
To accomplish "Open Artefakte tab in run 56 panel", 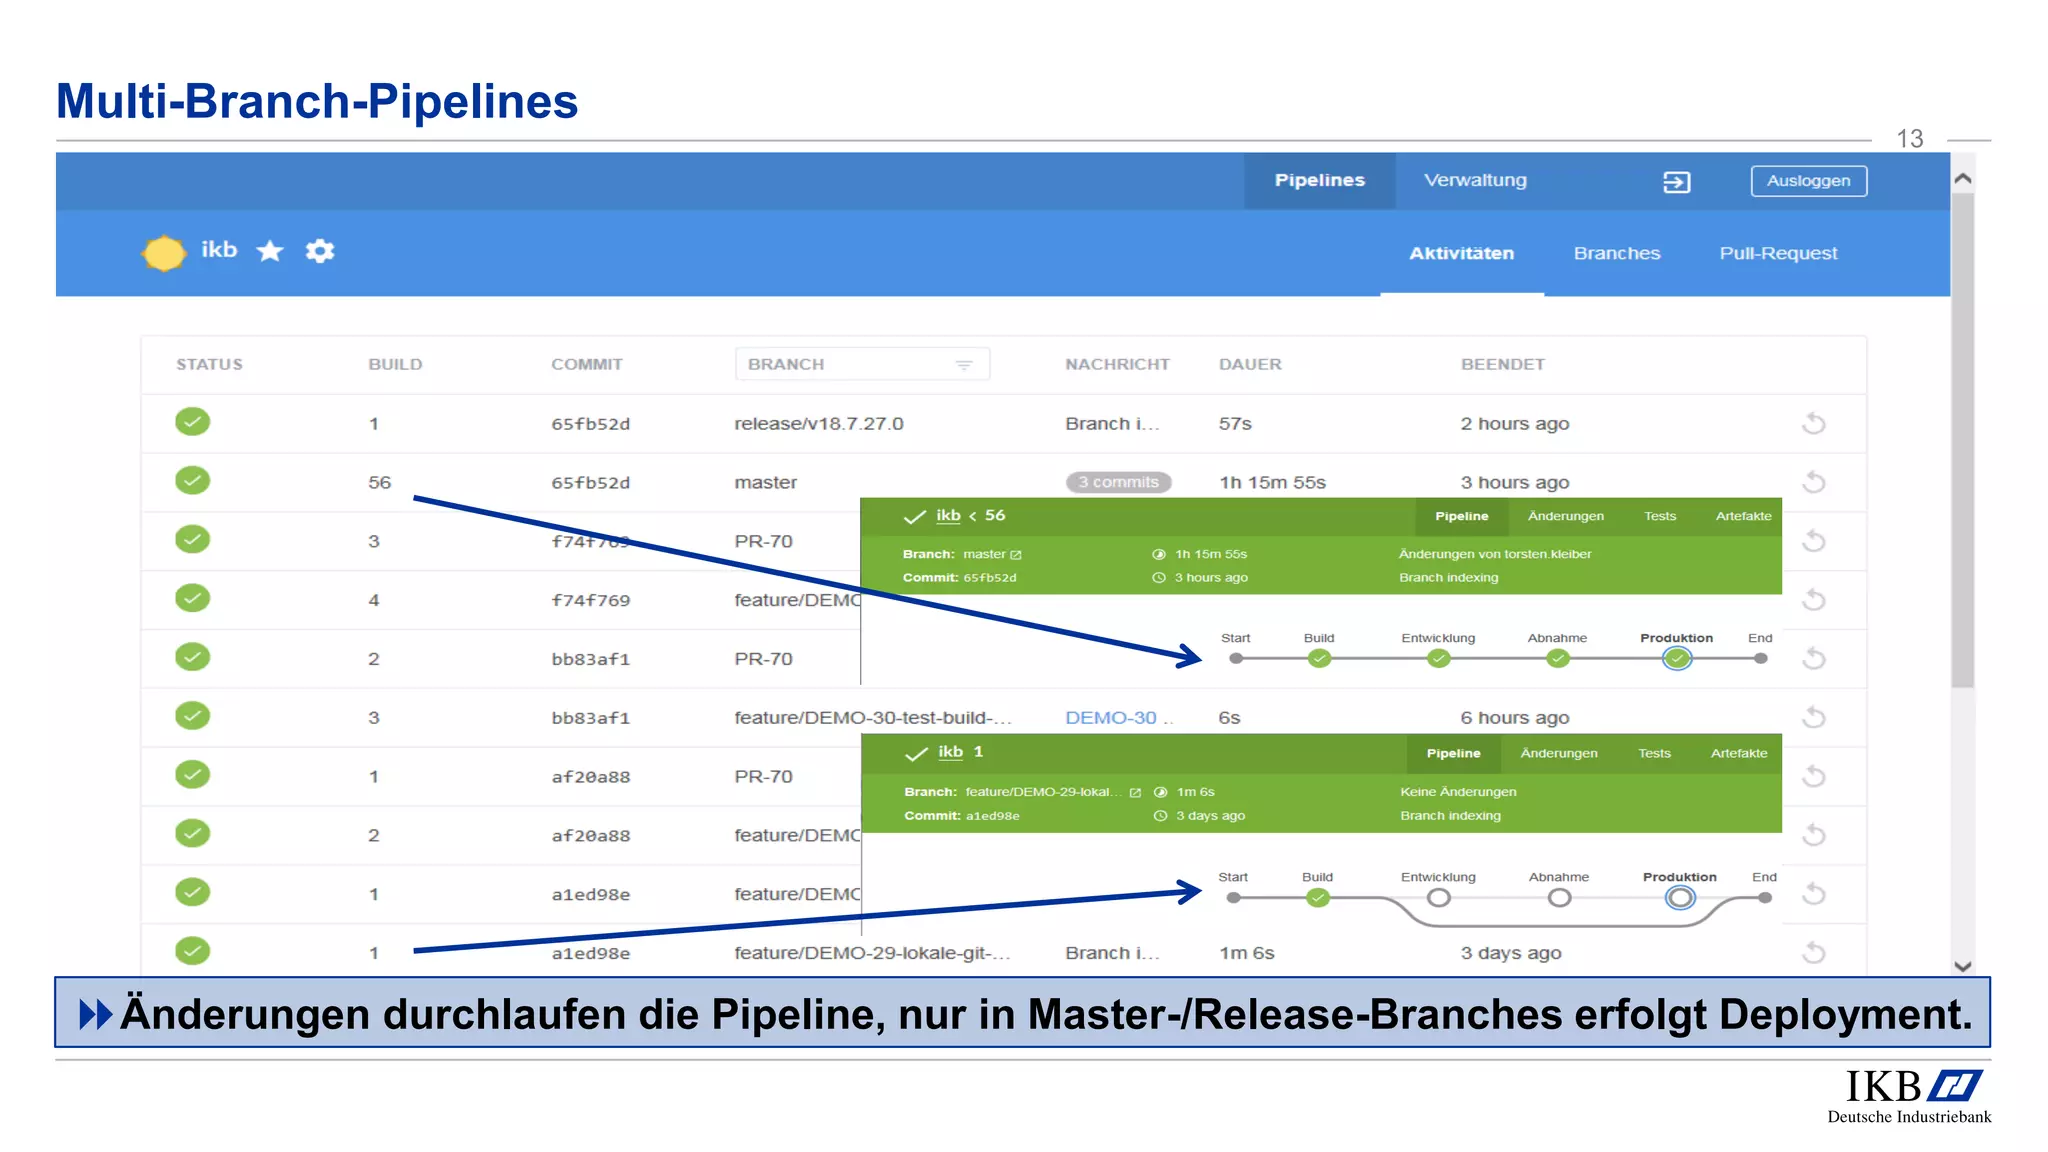I will point(1743,516).
